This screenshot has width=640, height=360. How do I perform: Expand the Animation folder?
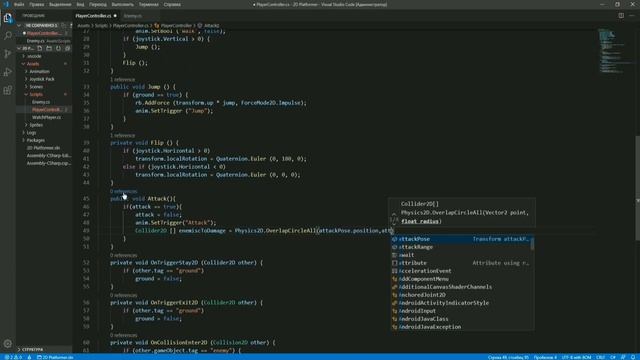[x=44, y=71]
